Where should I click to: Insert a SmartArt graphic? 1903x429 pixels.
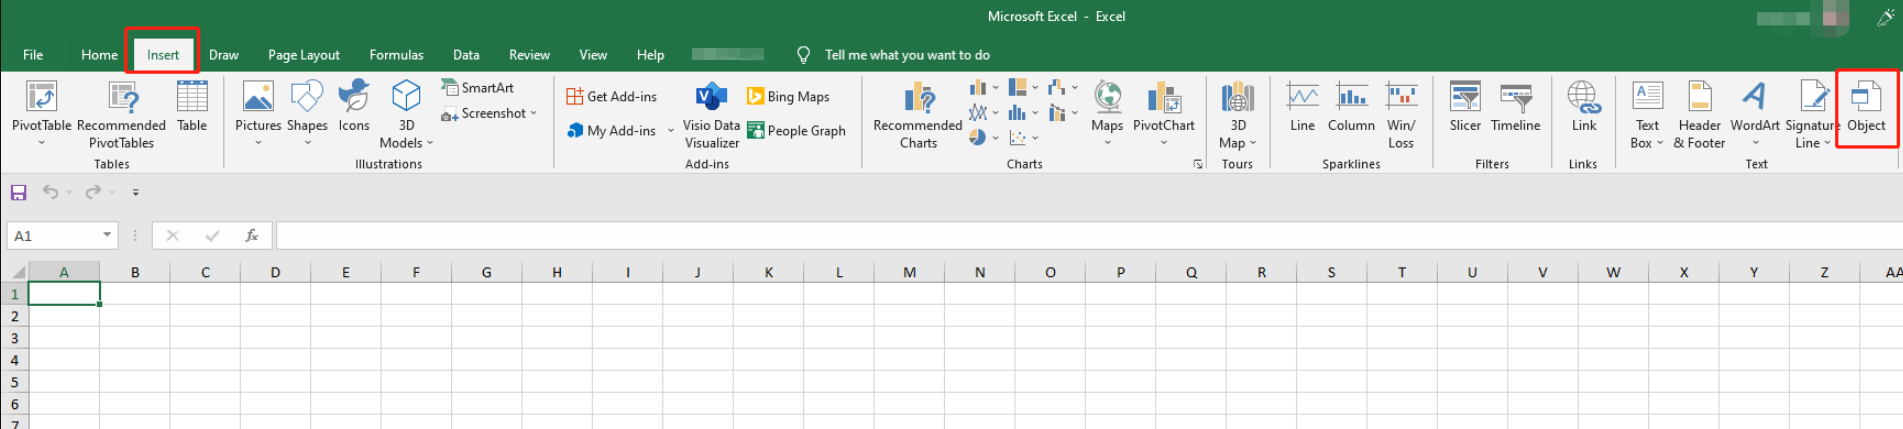[x=478, y=88]
